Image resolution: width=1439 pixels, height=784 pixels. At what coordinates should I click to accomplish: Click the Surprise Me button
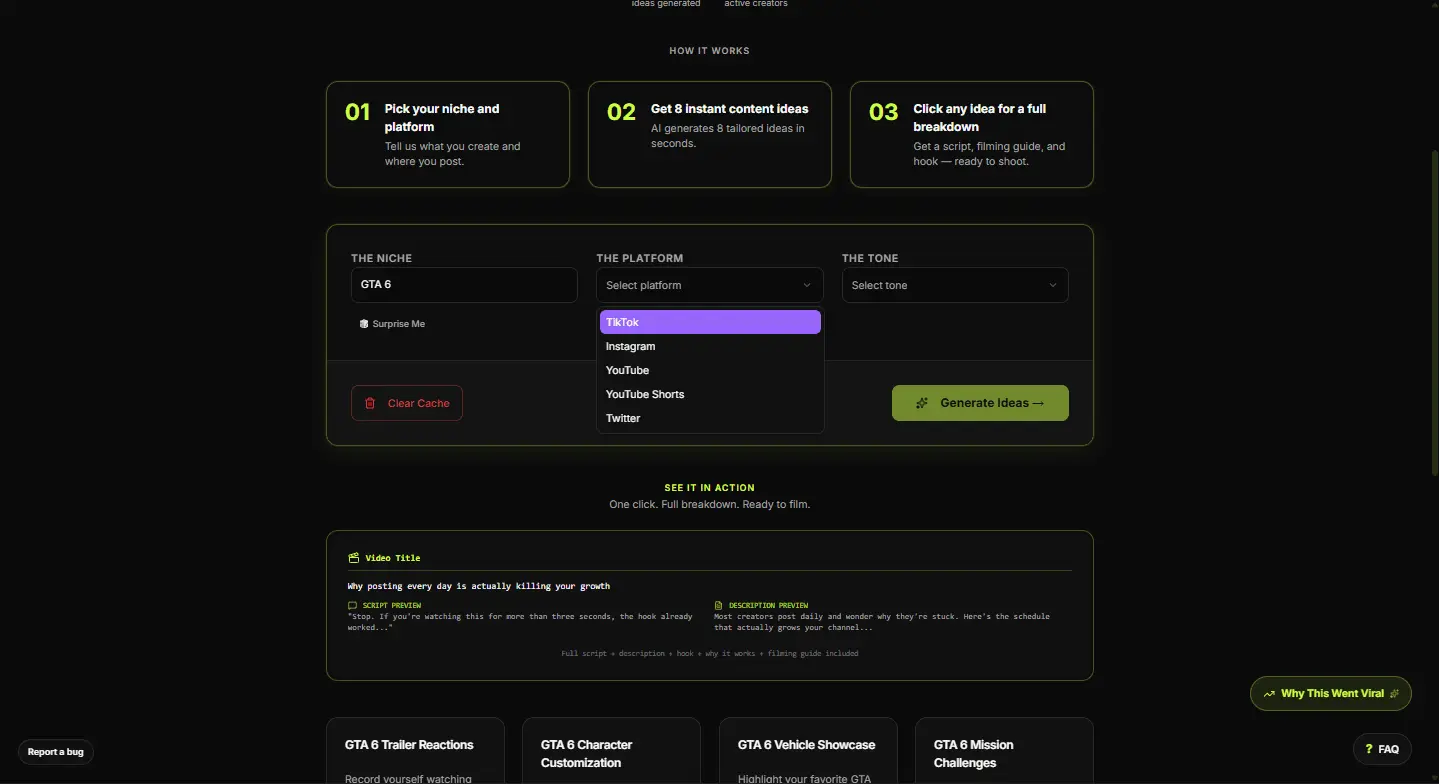[392, 324]
